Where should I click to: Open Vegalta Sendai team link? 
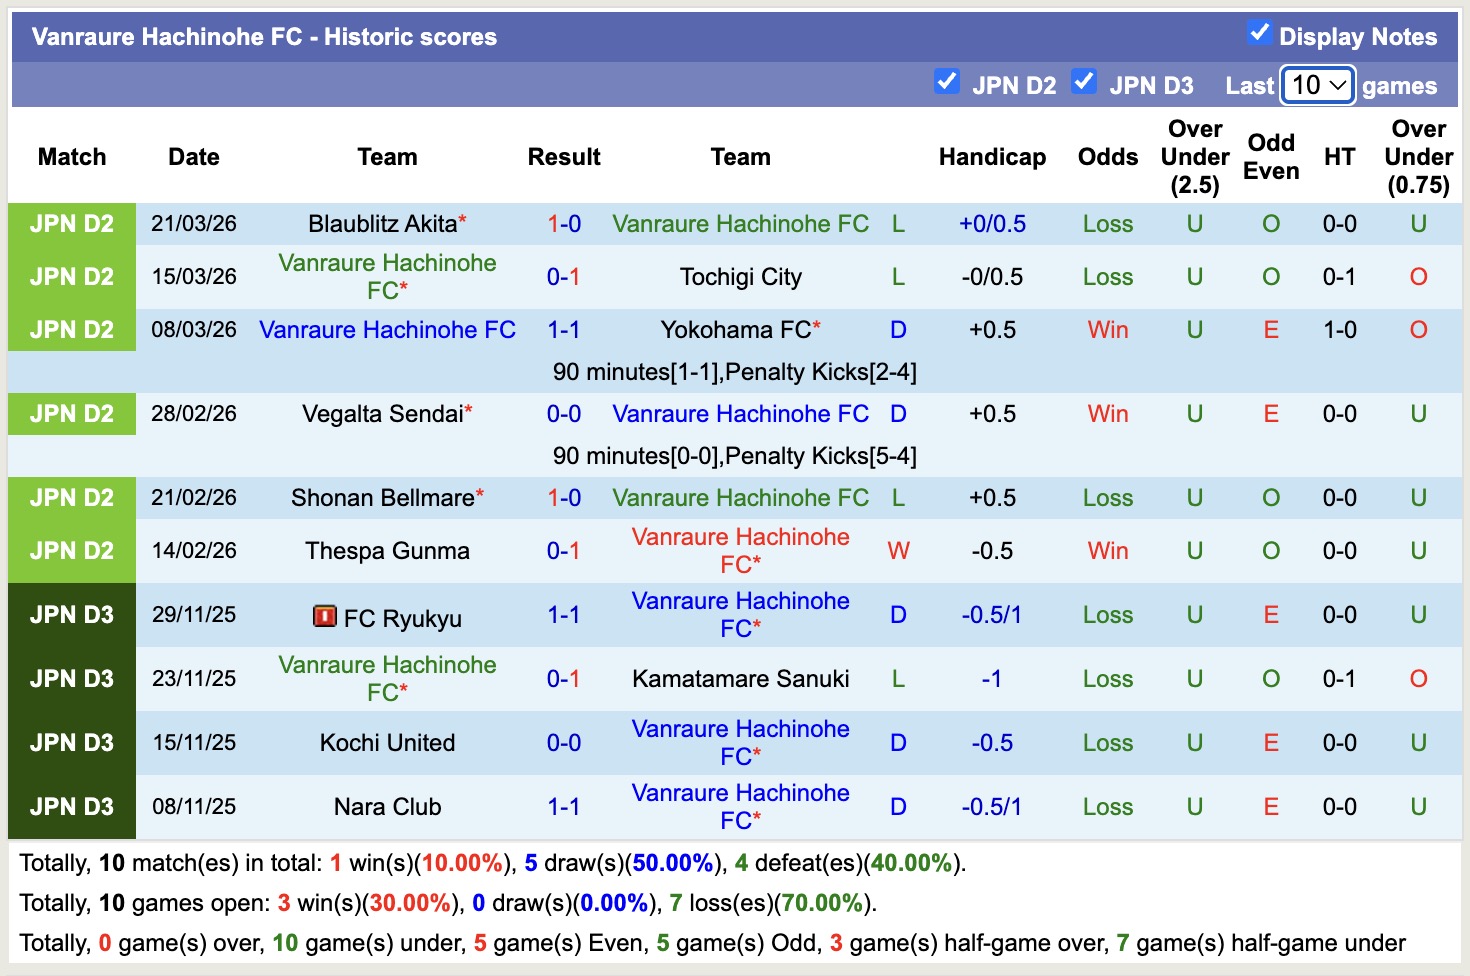click(382, 414)
